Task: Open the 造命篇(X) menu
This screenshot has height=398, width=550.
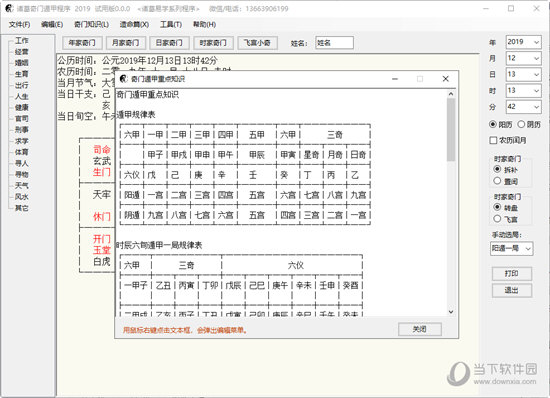Action: (134, 25)
